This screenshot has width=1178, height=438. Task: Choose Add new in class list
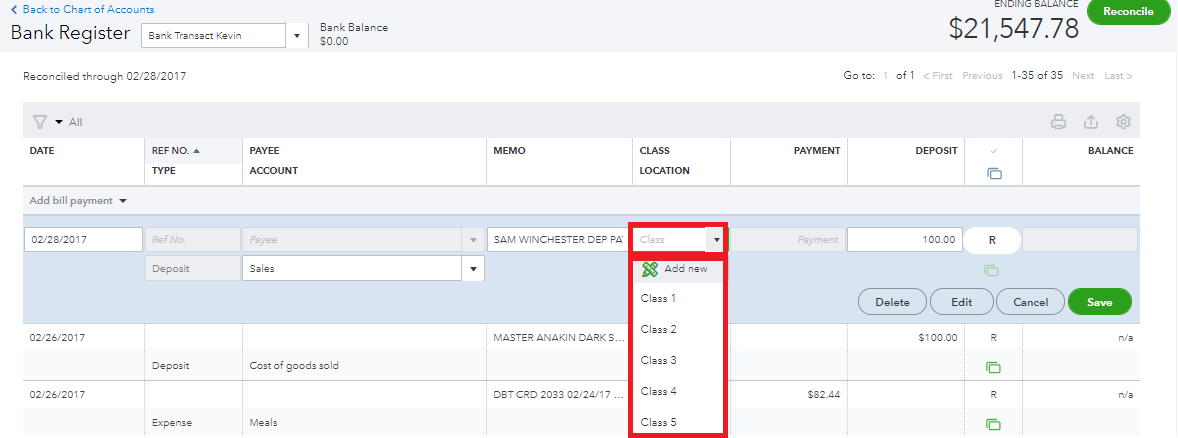pos(678,269)
